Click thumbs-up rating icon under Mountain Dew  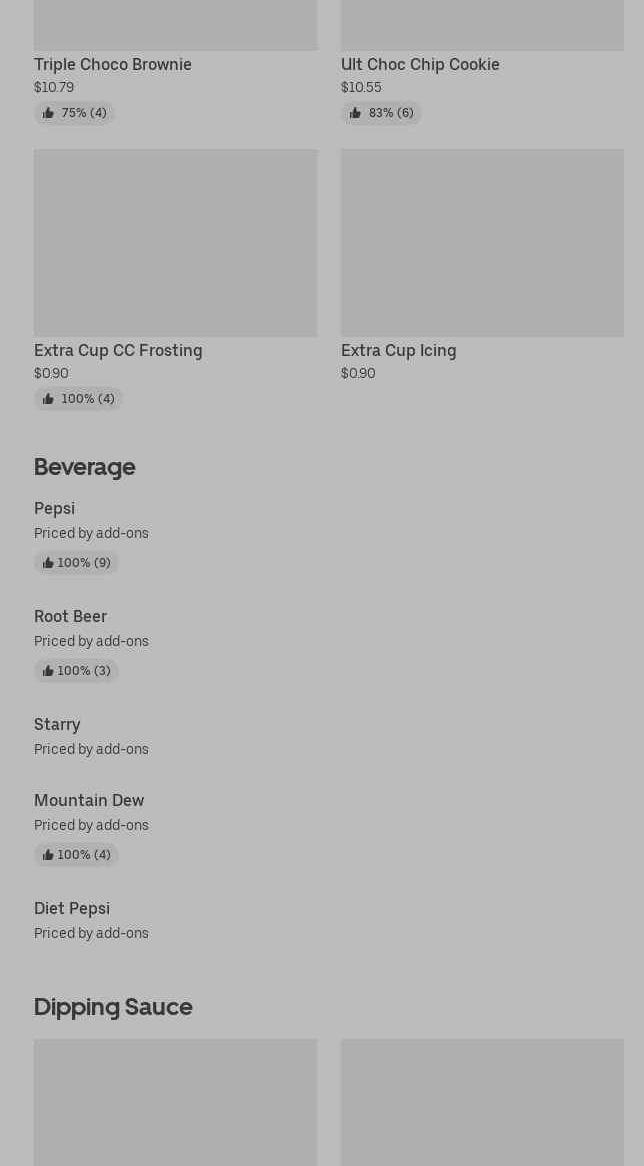[48, 855]
